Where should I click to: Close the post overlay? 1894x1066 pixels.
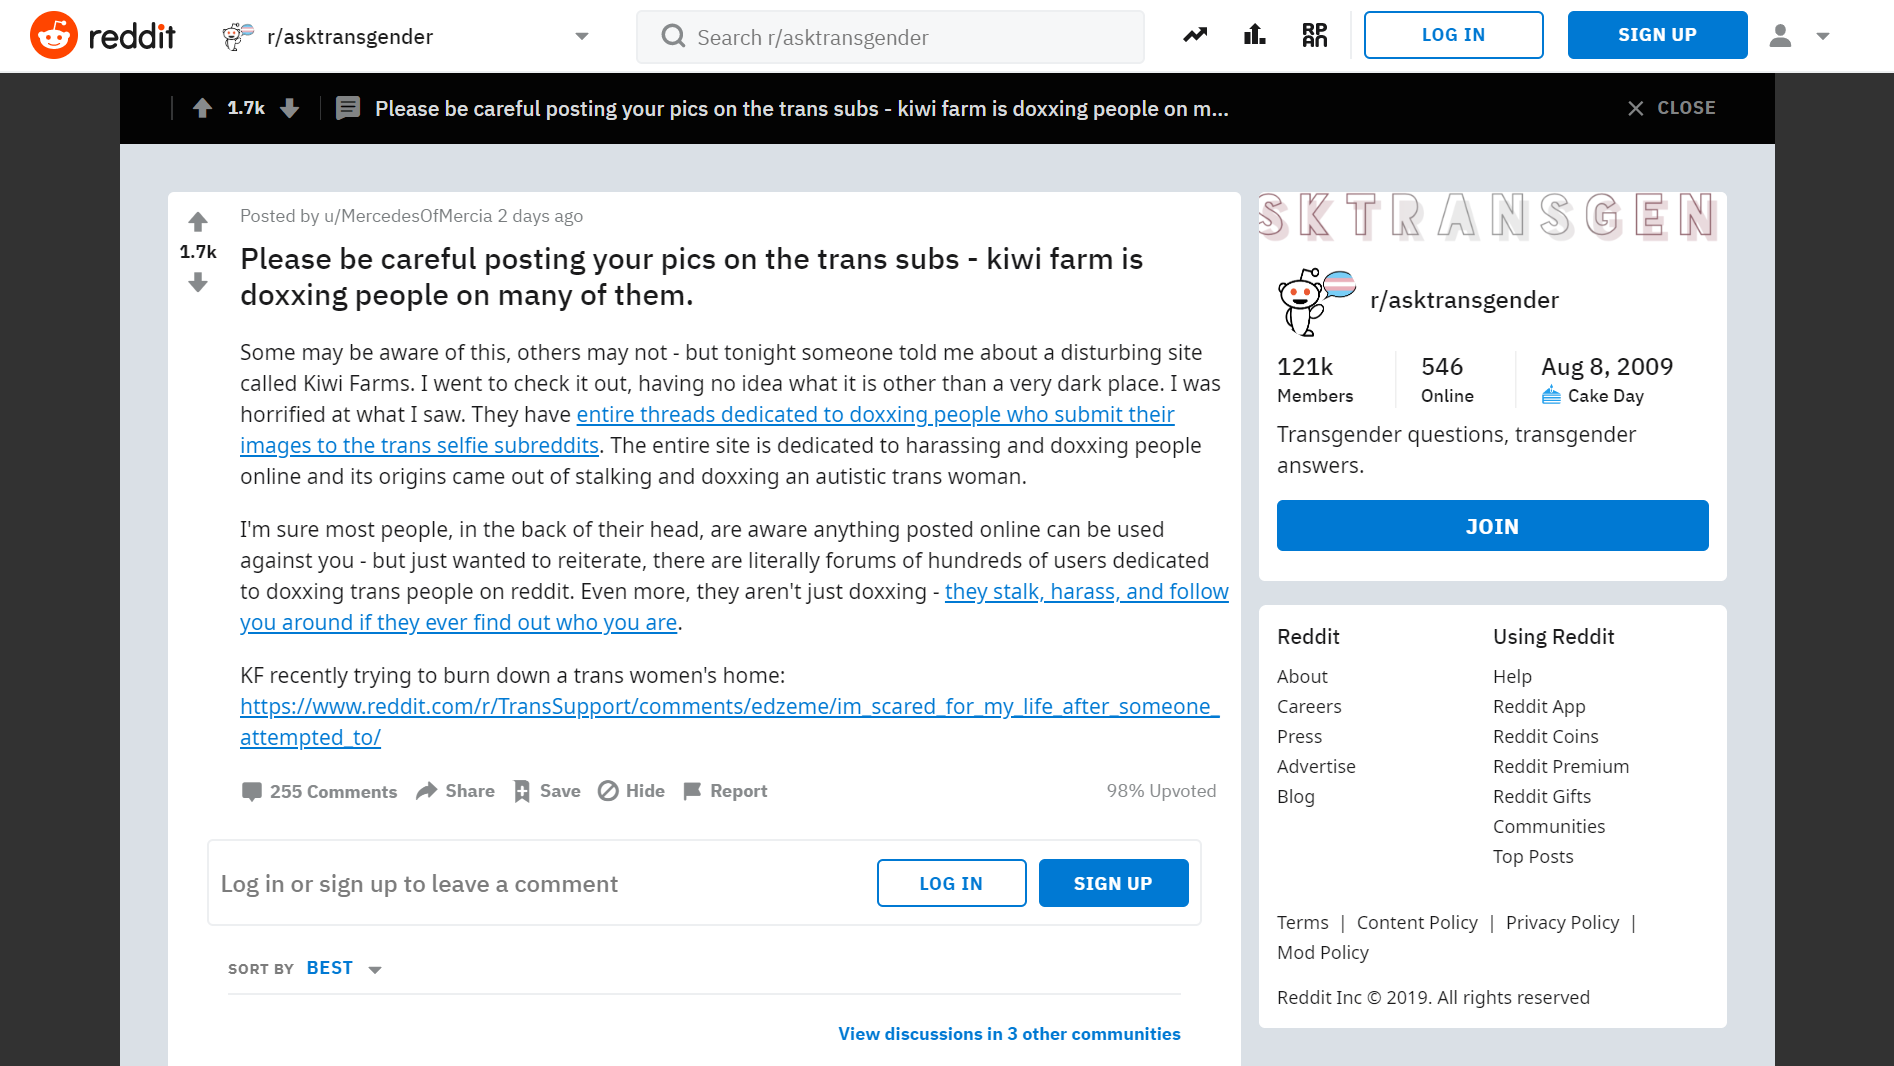[1671, 108]
